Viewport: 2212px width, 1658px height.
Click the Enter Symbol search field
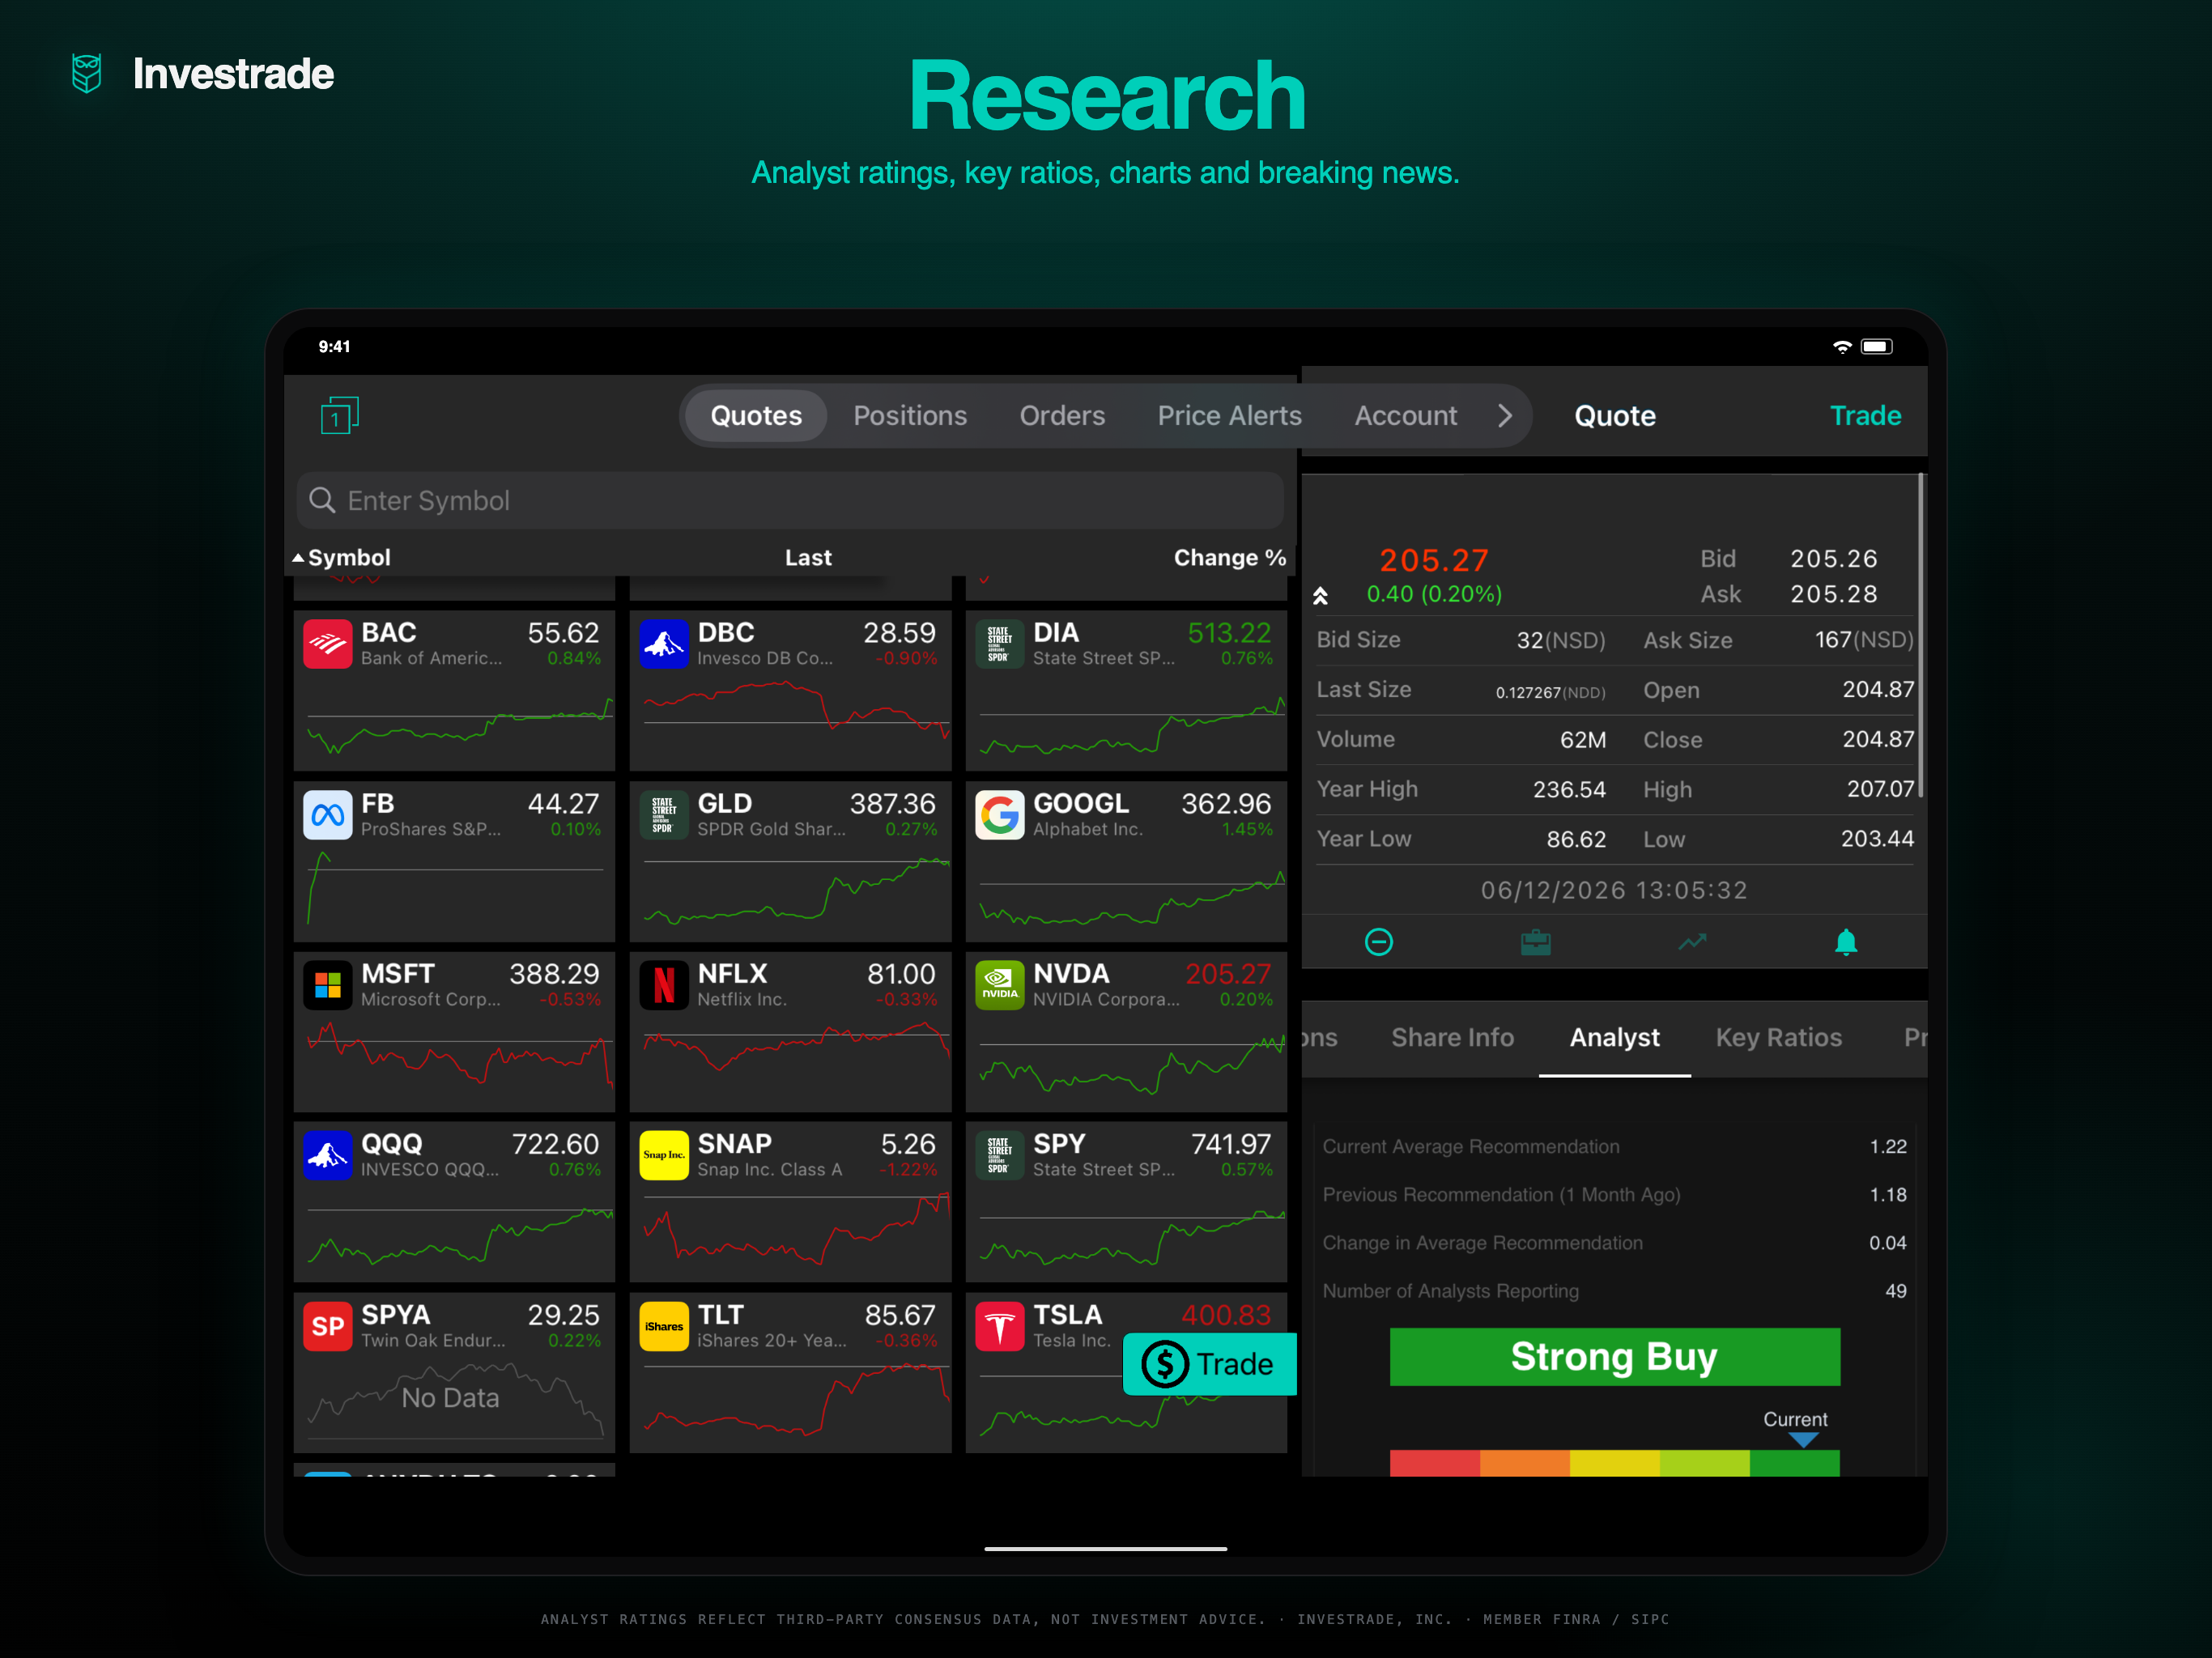tap(790, 500)
